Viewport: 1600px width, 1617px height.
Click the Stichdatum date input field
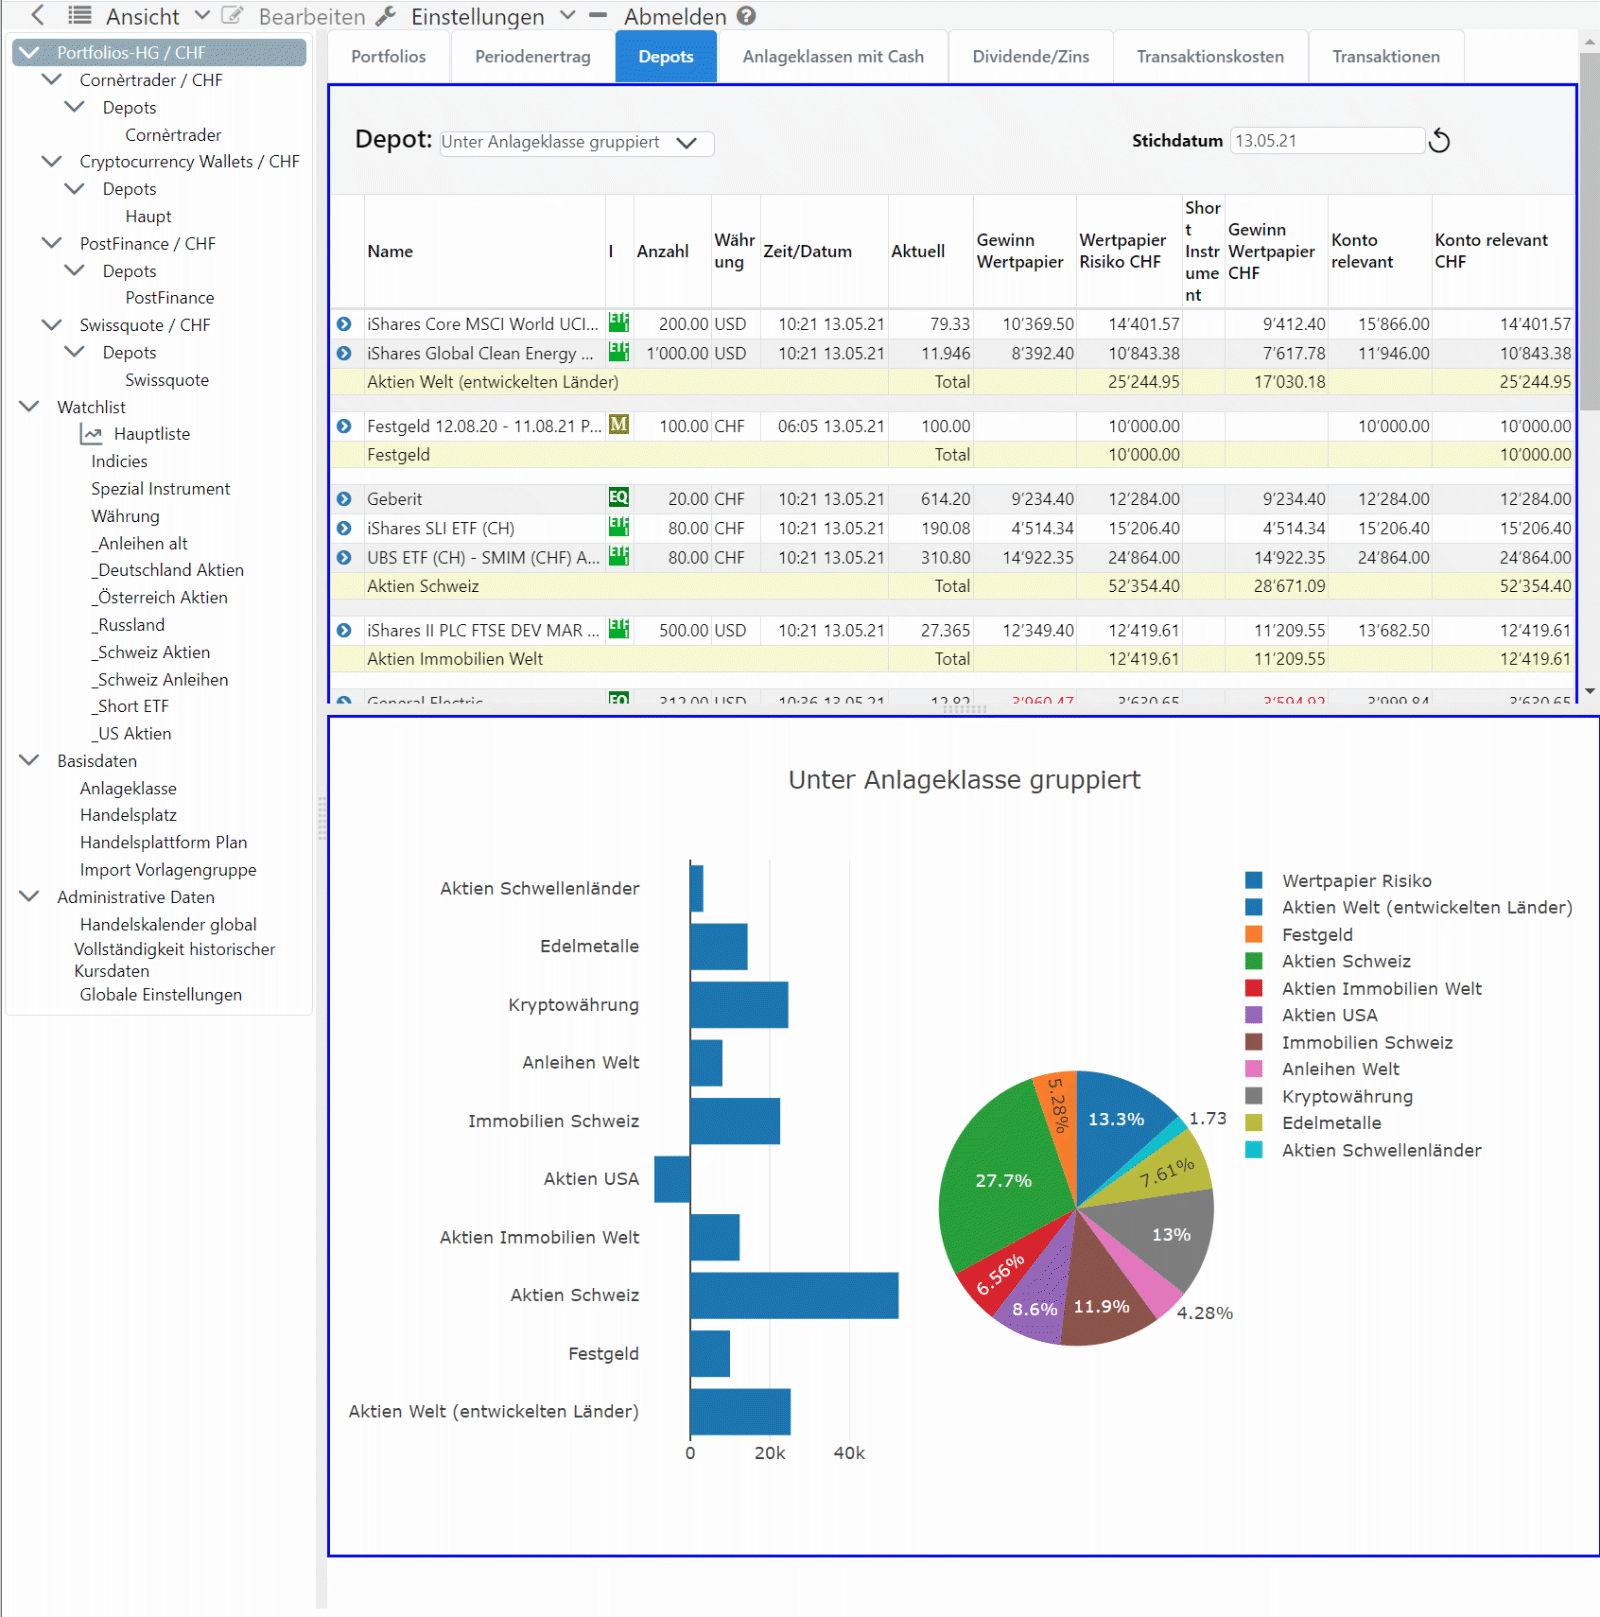coord(1325,141)
